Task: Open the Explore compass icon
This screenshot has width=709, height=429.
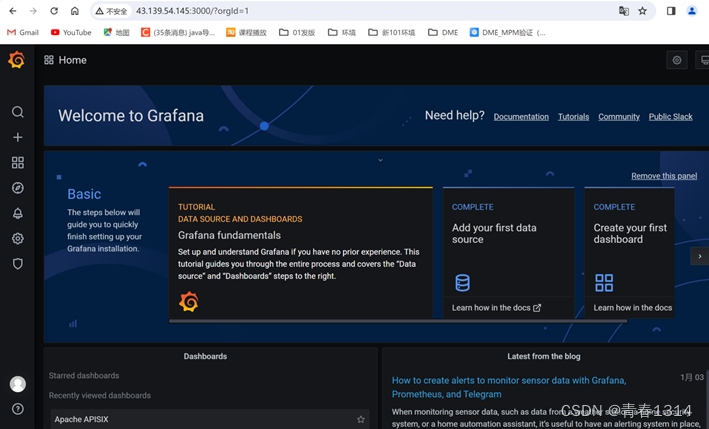Action: coord(18,188)
